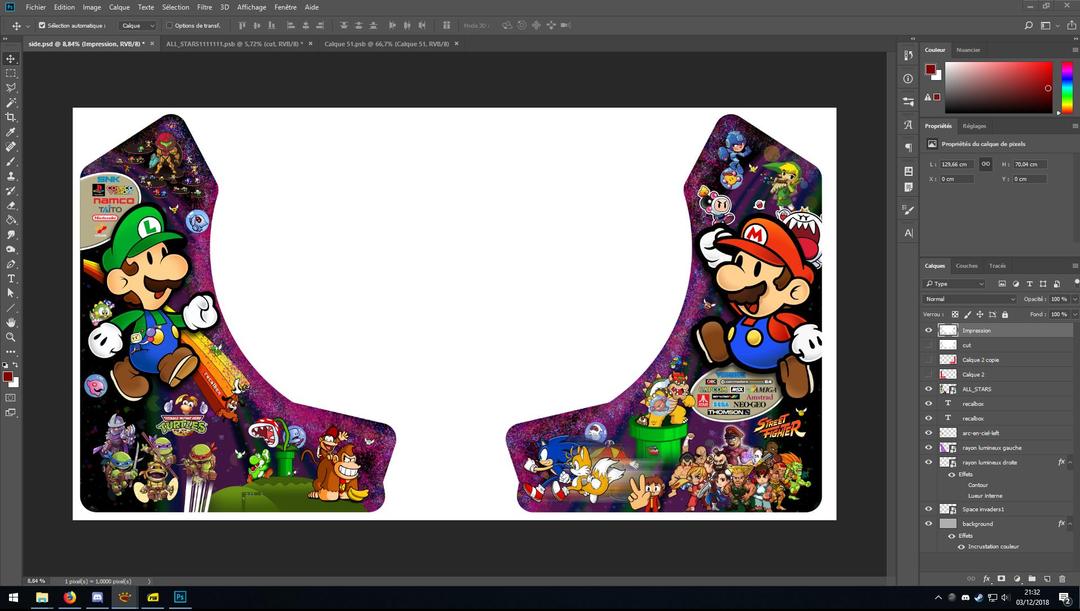Screen dimensions: 1080x611
Task: Select the Crop tool
Action: click(x=10, y=117)
